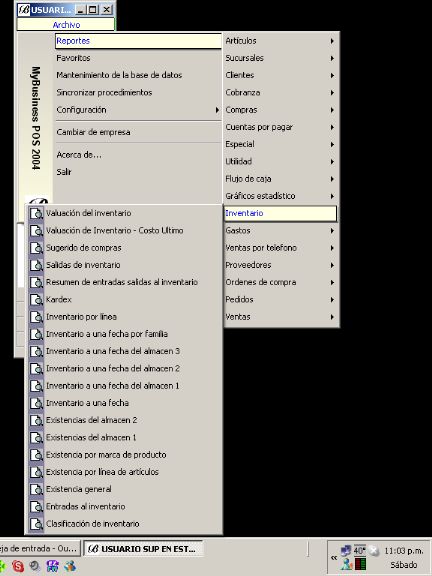The image size is (432, 576).
Task: Expand the Compras submenu arrow
Action: click(332, 110)
